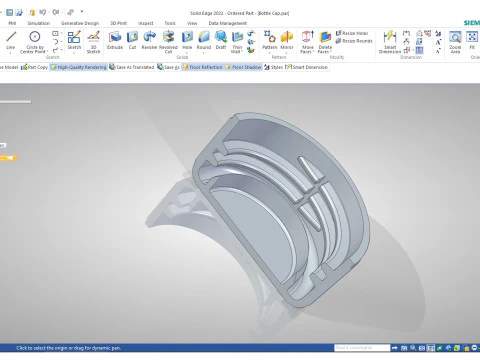The height and width of the screenshot is (360, 480).
Task: Click the Save As Translated button
Action: coord(132,67)
